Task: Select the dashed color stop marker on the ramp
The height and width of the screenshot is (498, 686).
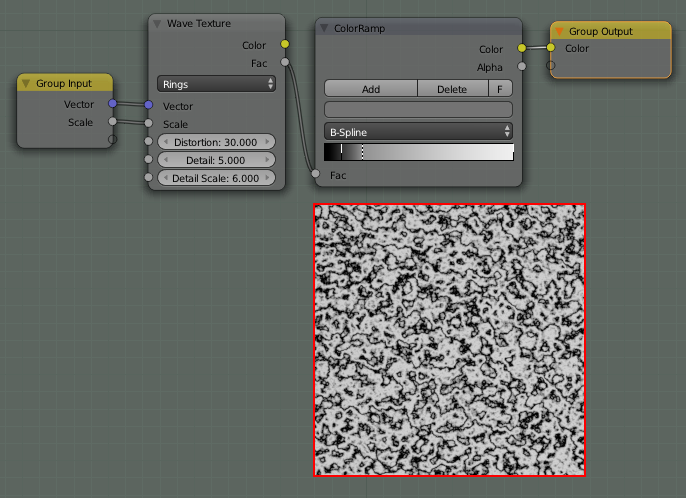Action: [x=362, y=152]
